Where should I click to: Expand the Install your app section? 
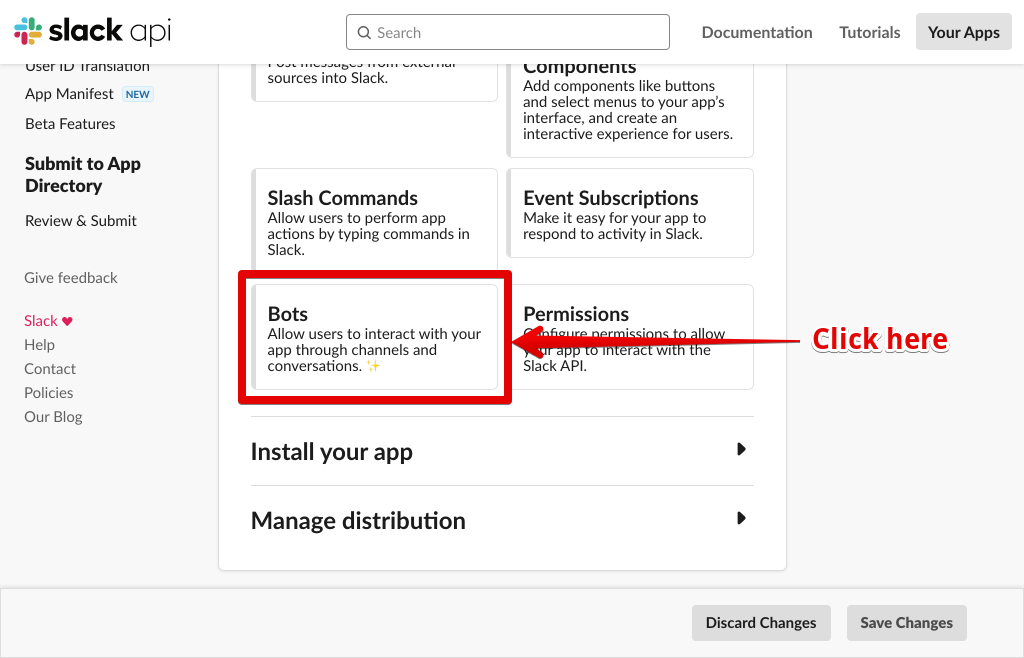pyautogui.click(x=502, y=451)
